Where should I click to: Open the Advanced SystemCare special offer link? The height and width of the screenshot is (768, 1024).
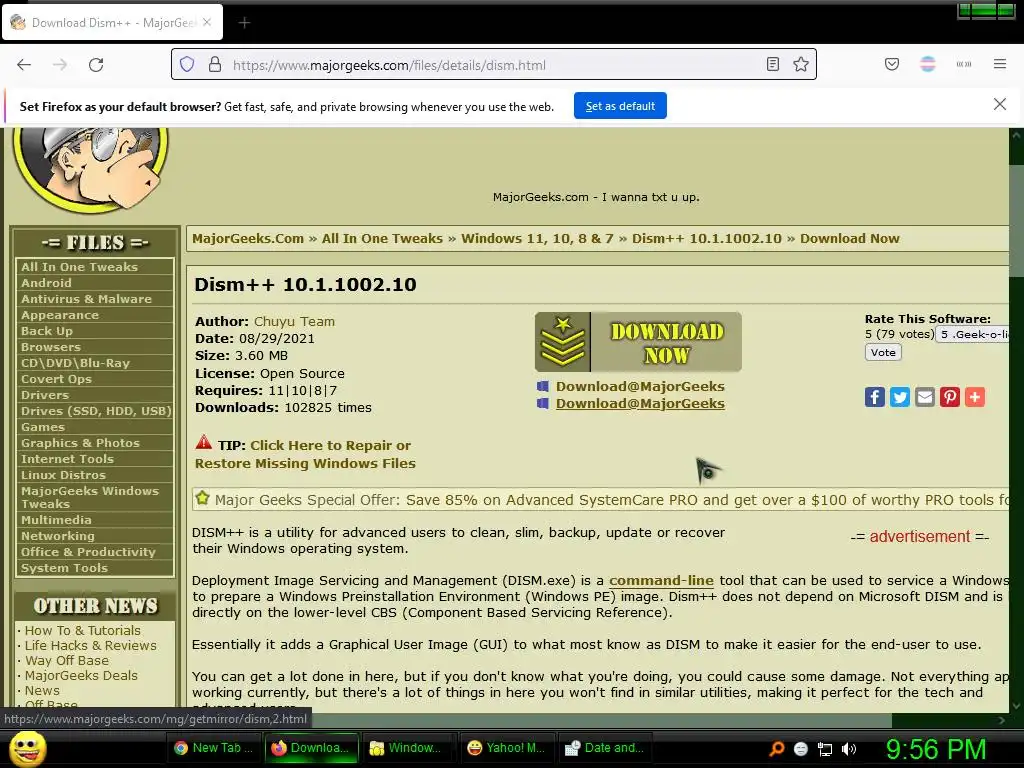(612, 500)
